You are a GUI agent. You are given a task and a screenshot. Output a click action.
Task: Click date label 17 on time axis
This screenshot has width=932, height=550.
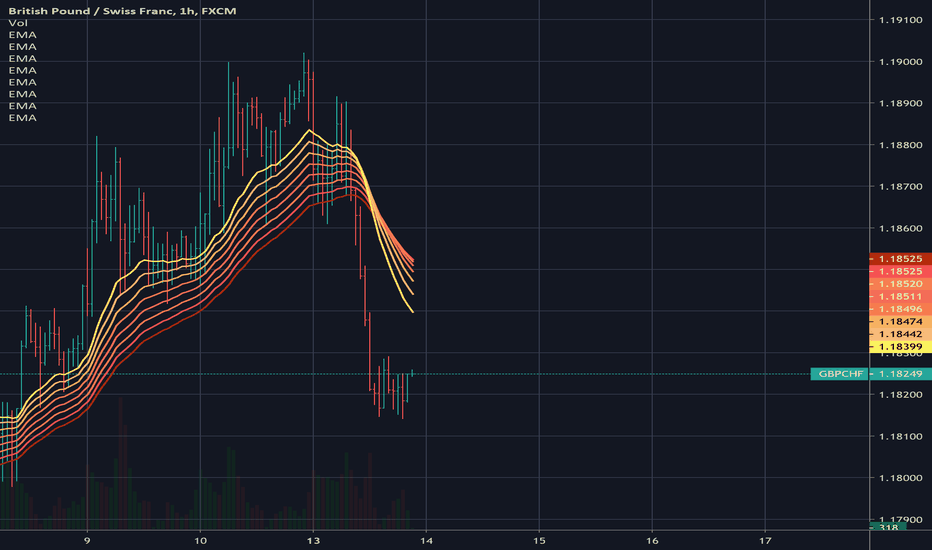[x=765, y=541]
